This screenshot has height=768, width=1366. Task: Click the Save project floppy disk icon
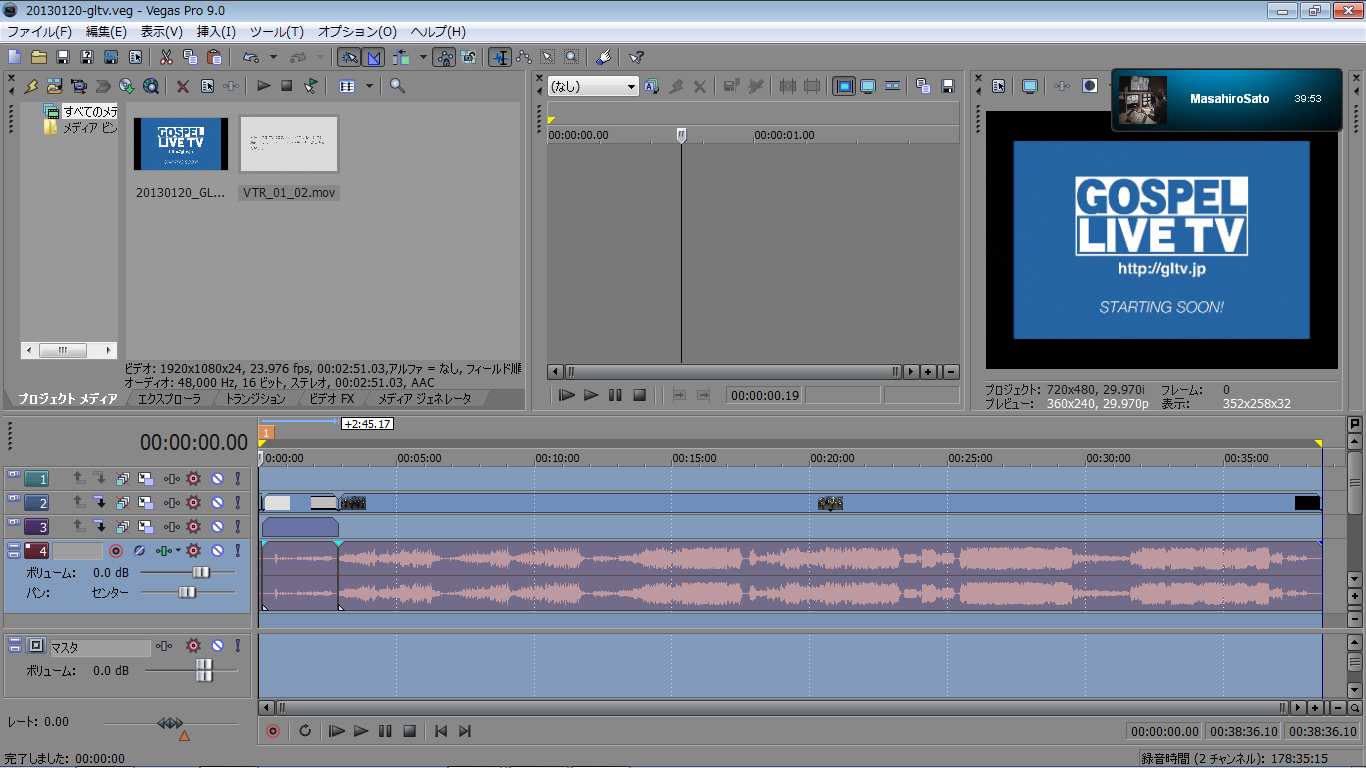[62, 57]
